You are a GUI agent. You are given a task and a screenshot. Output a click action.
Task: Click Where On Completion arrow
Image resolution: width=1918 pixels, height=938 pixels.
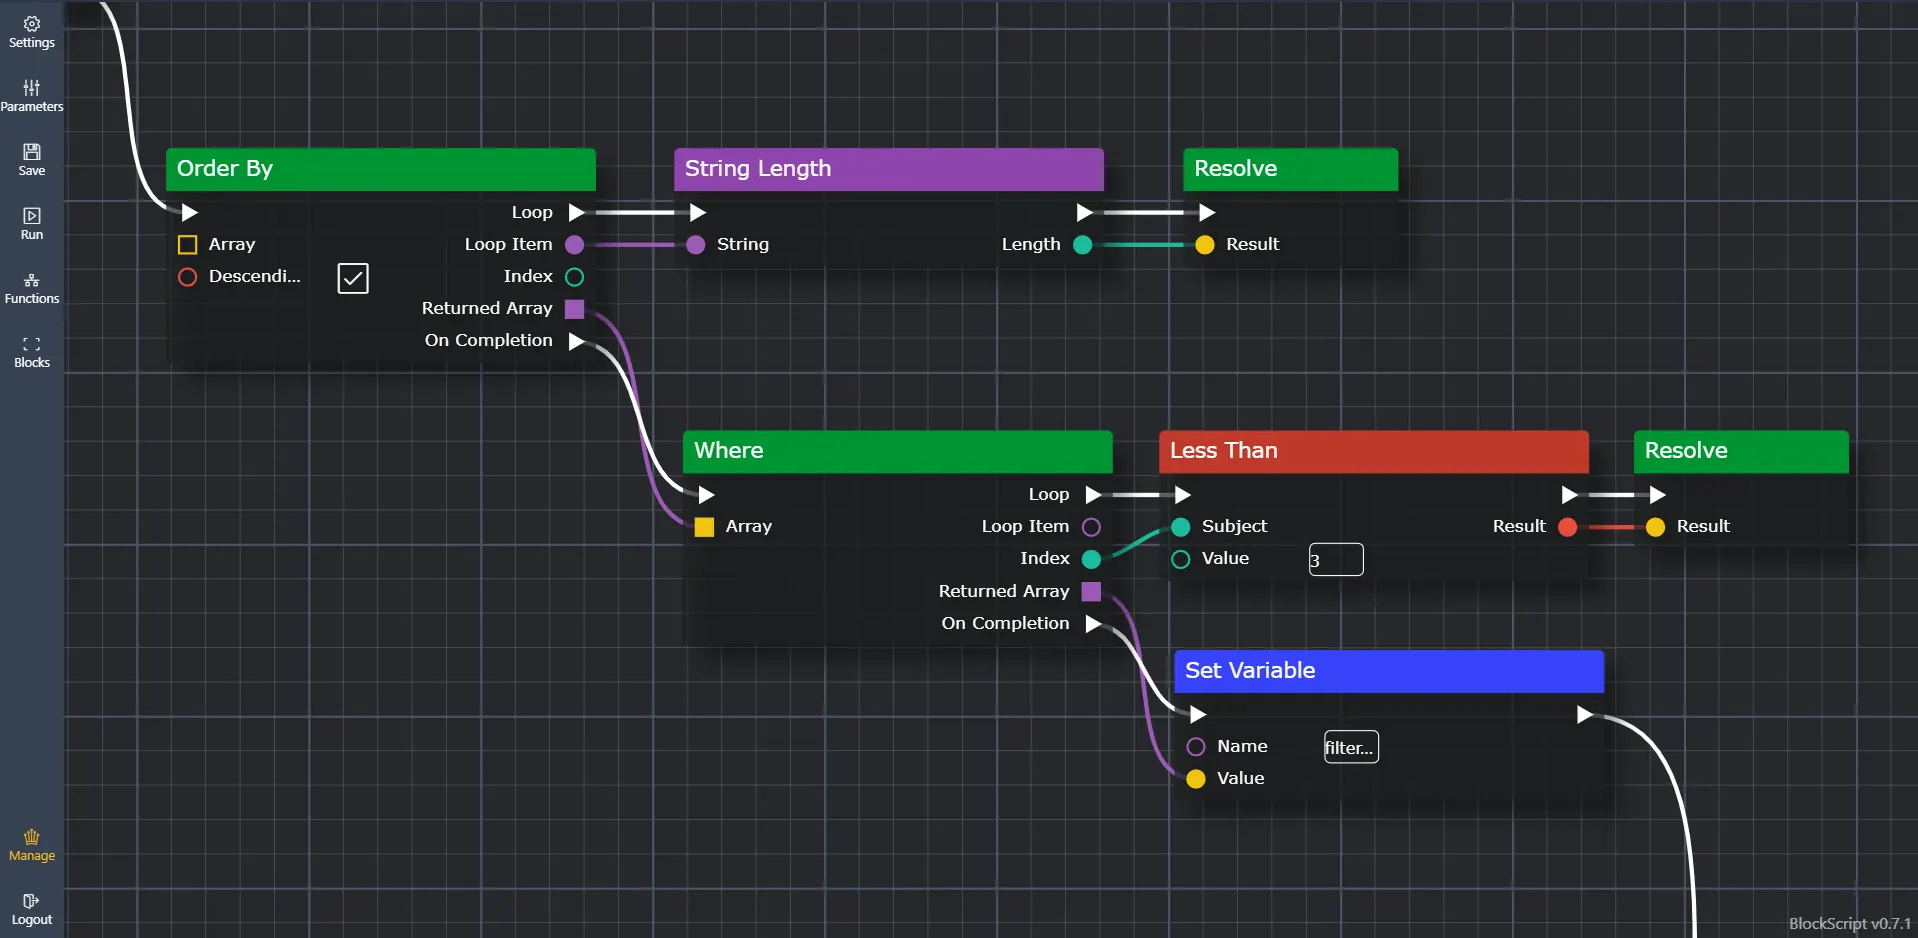click(x=1093, y=624)
